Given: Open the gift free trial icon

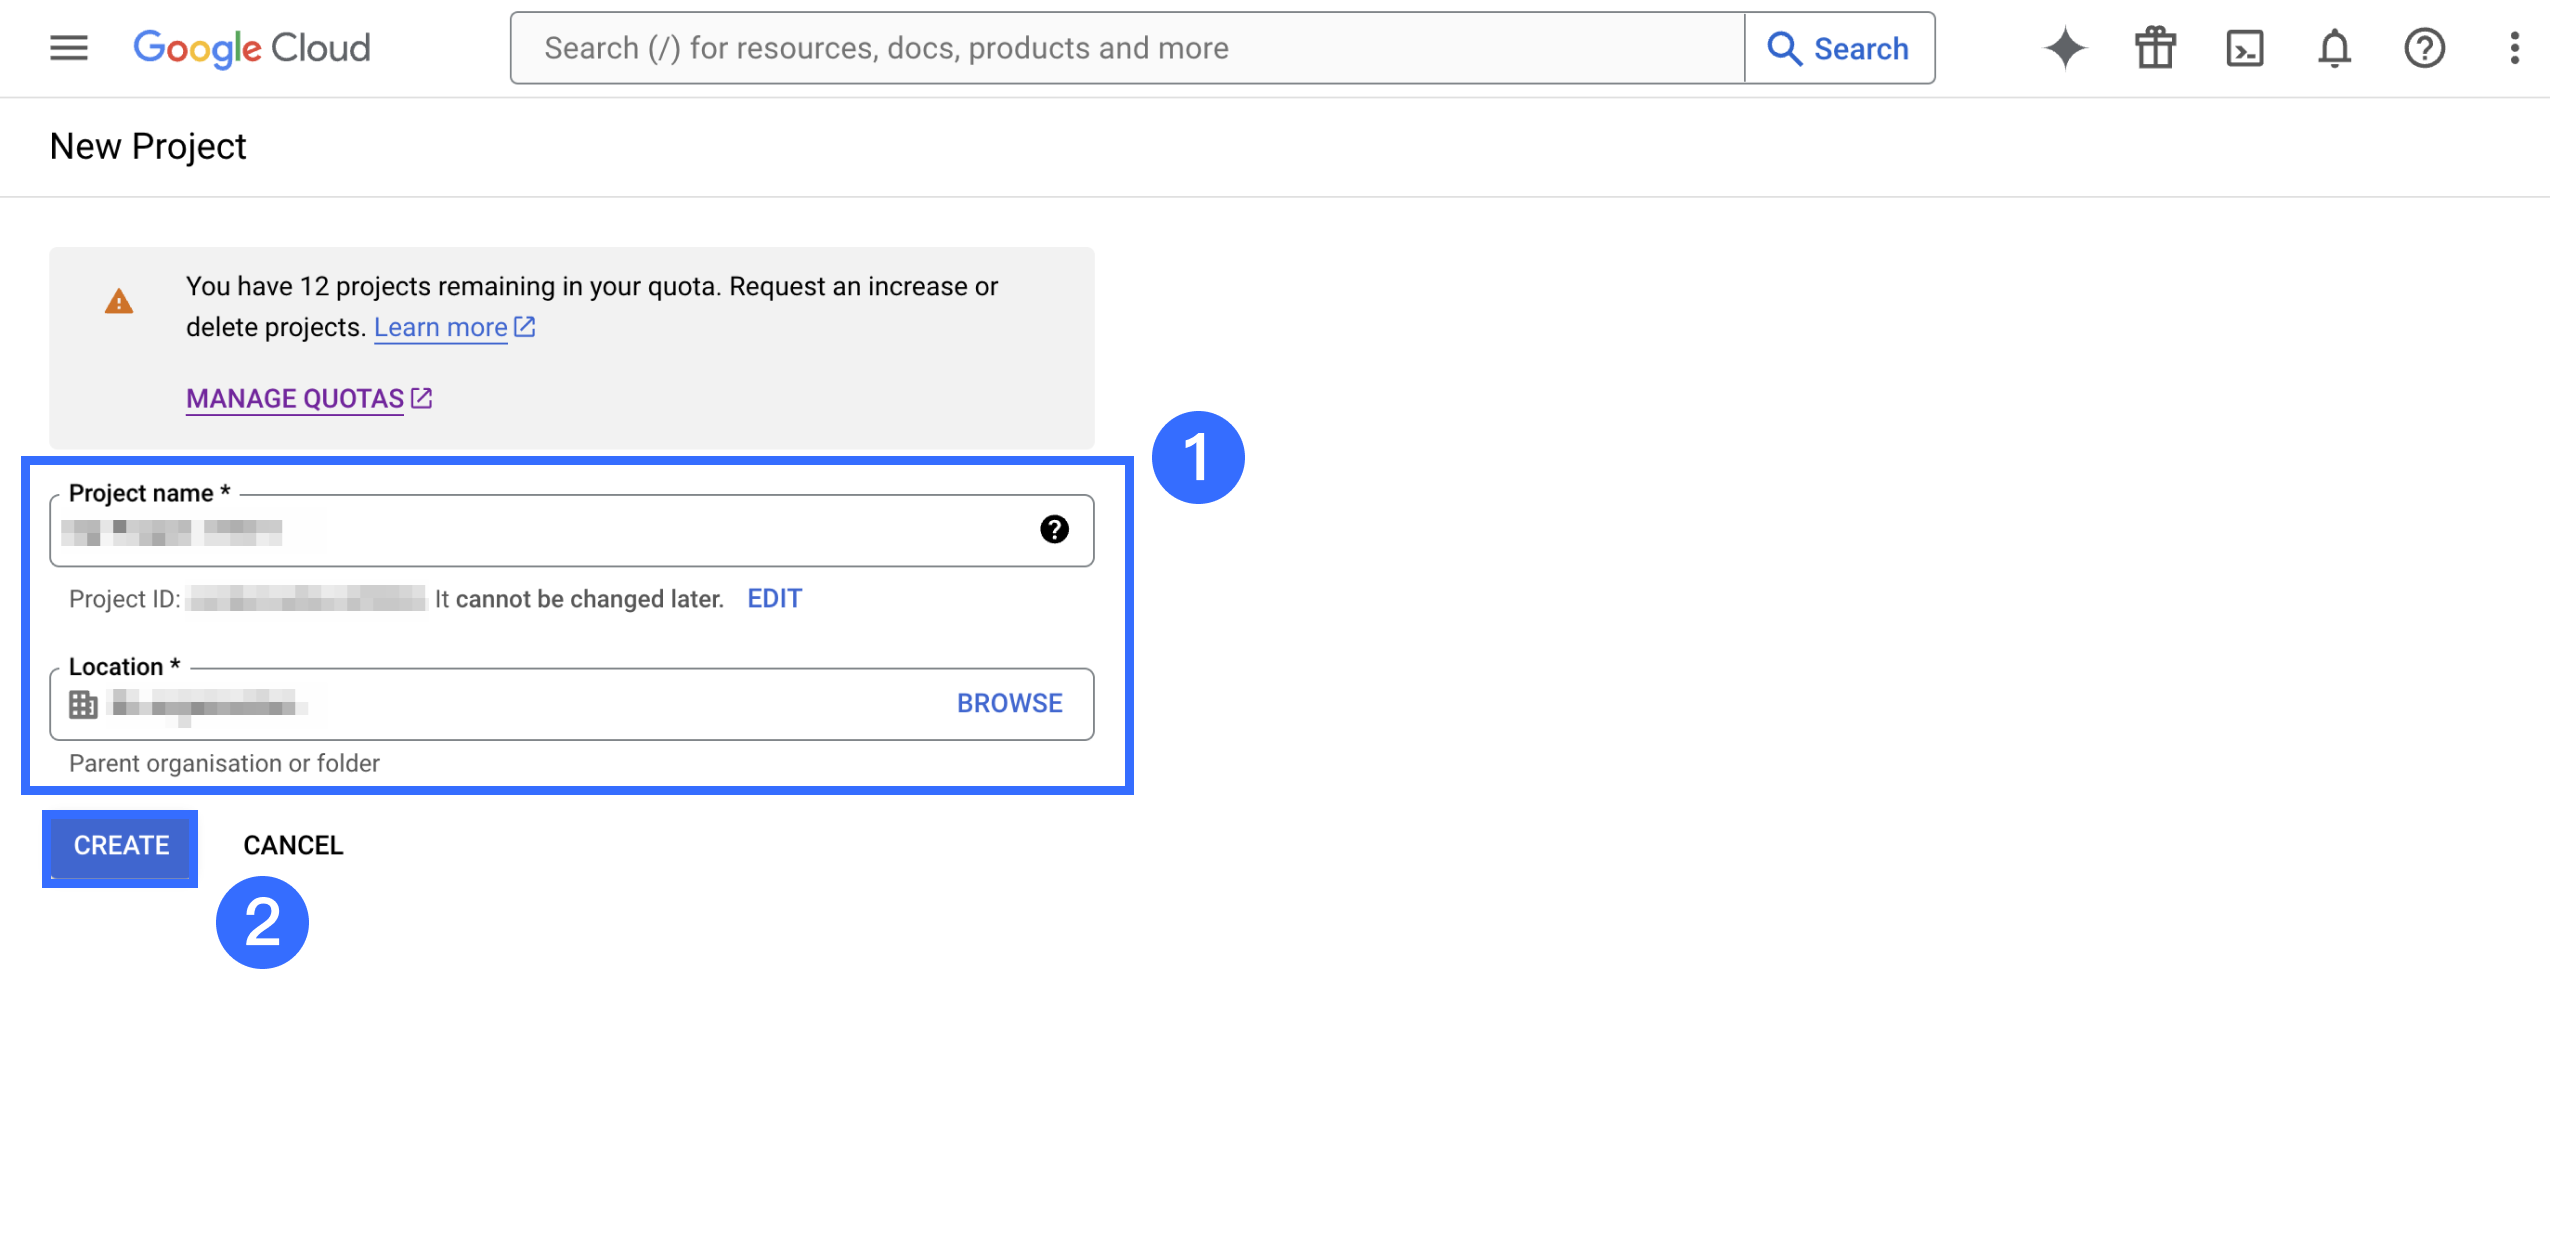Looking at the screenshot, I should (x=2155, y=48).
